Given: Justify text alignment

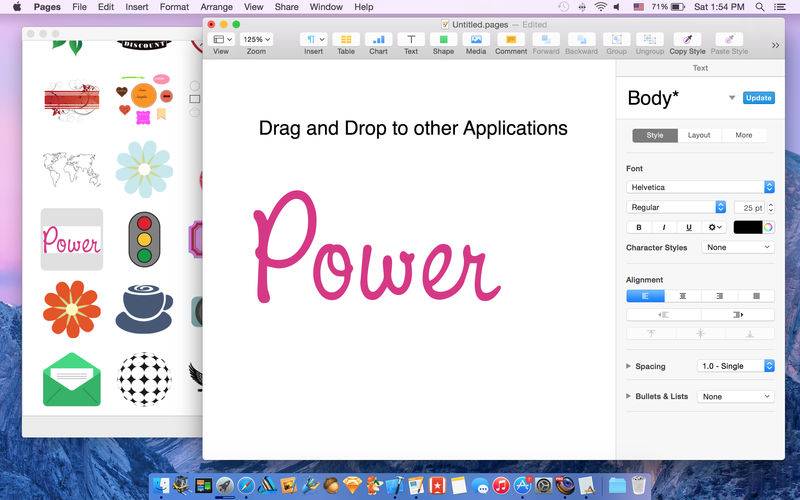Looking at the screenshot, I should click(x=757, y=296).
